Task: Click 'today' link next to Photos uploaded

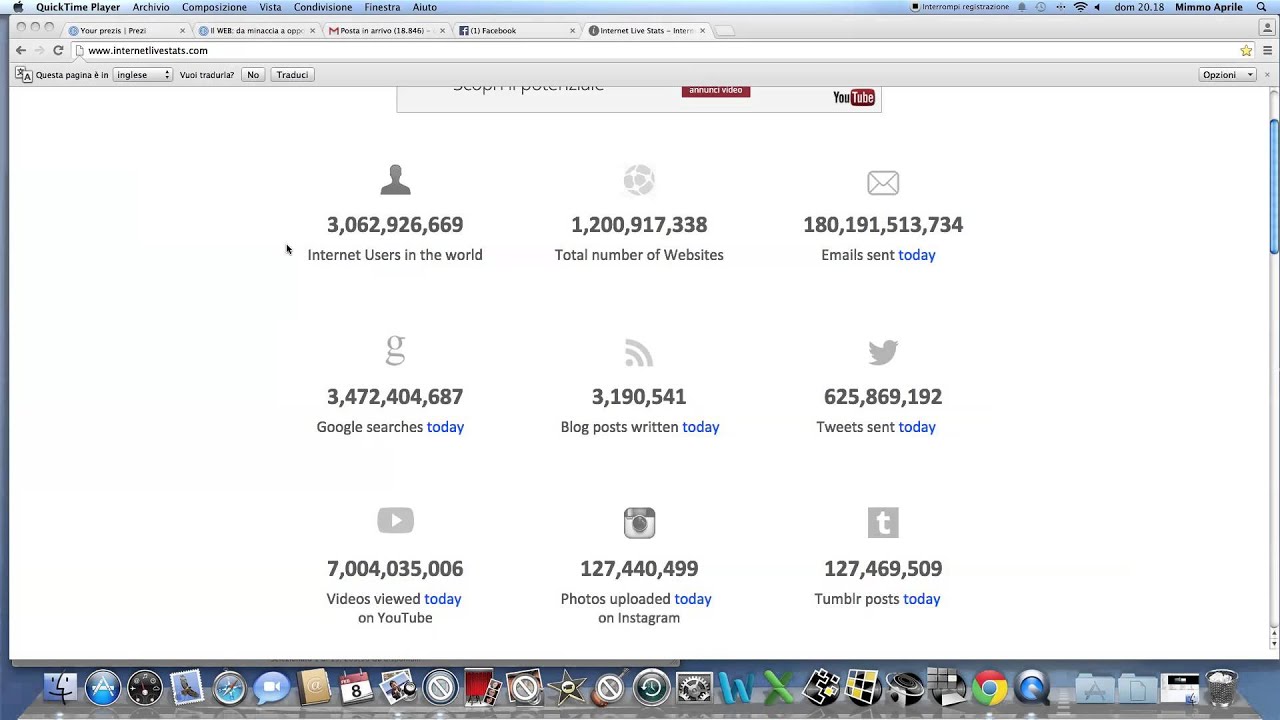Action: [693, 599]
